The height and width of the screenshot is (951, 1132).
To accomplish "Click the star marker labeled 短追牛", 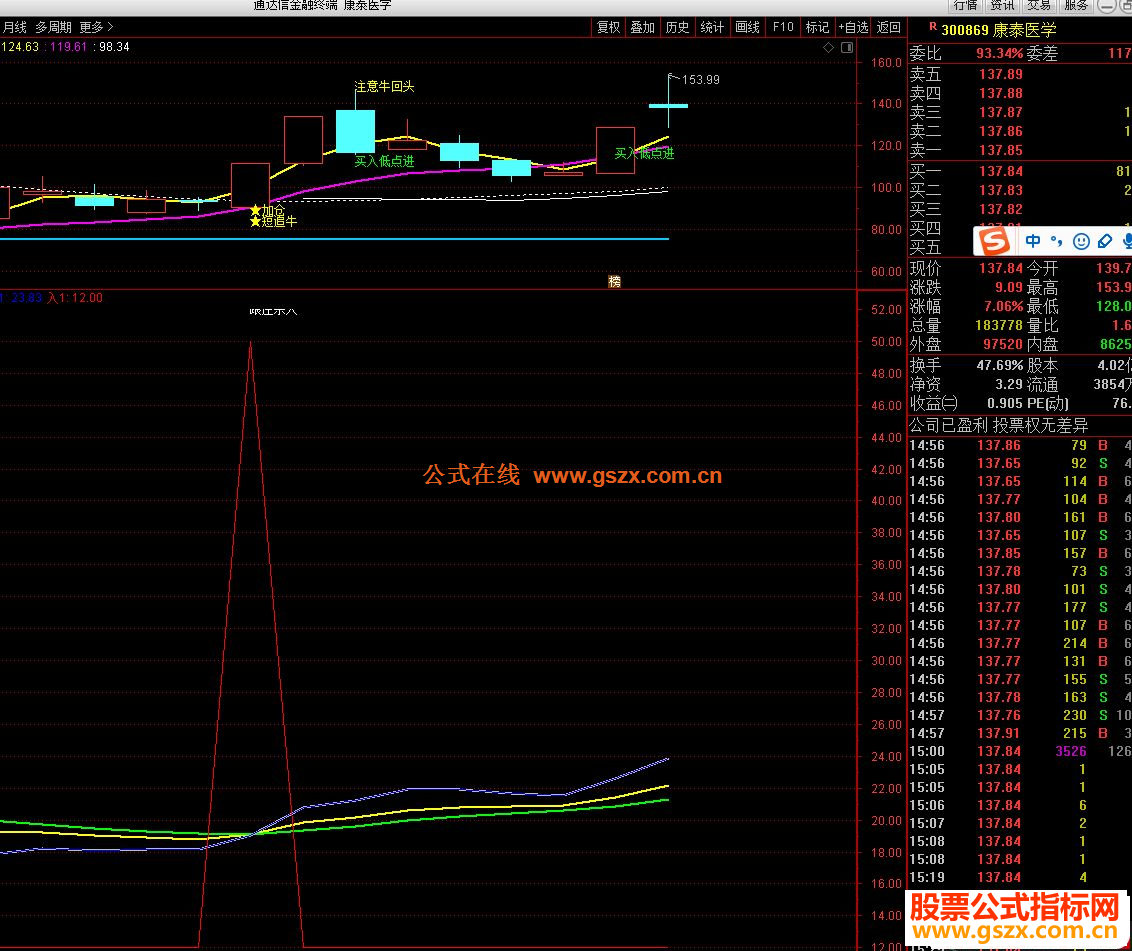I will coord(255,221).
